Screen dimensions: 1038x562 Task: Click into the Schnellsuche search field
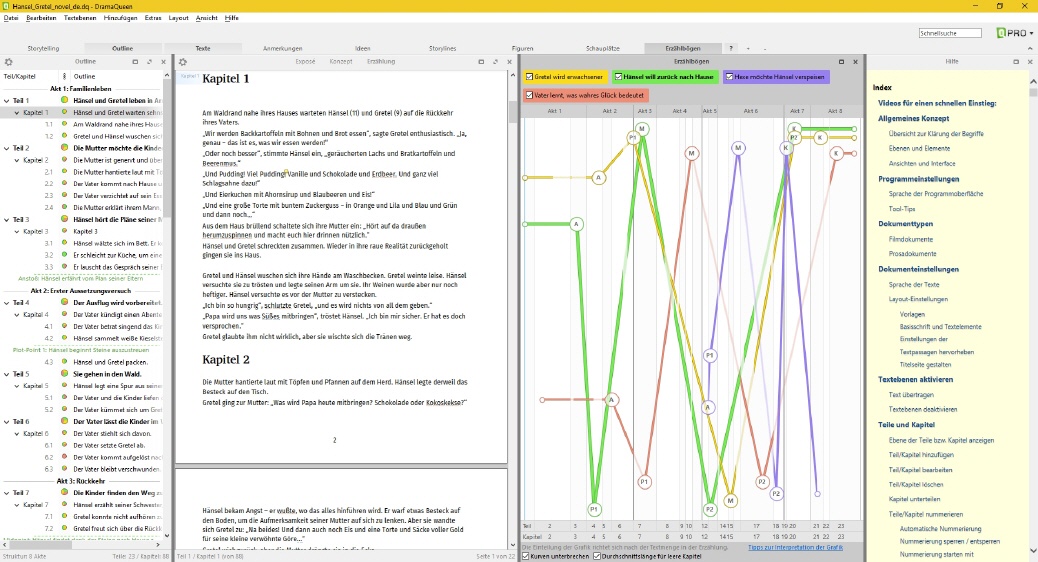click(950, 33)
